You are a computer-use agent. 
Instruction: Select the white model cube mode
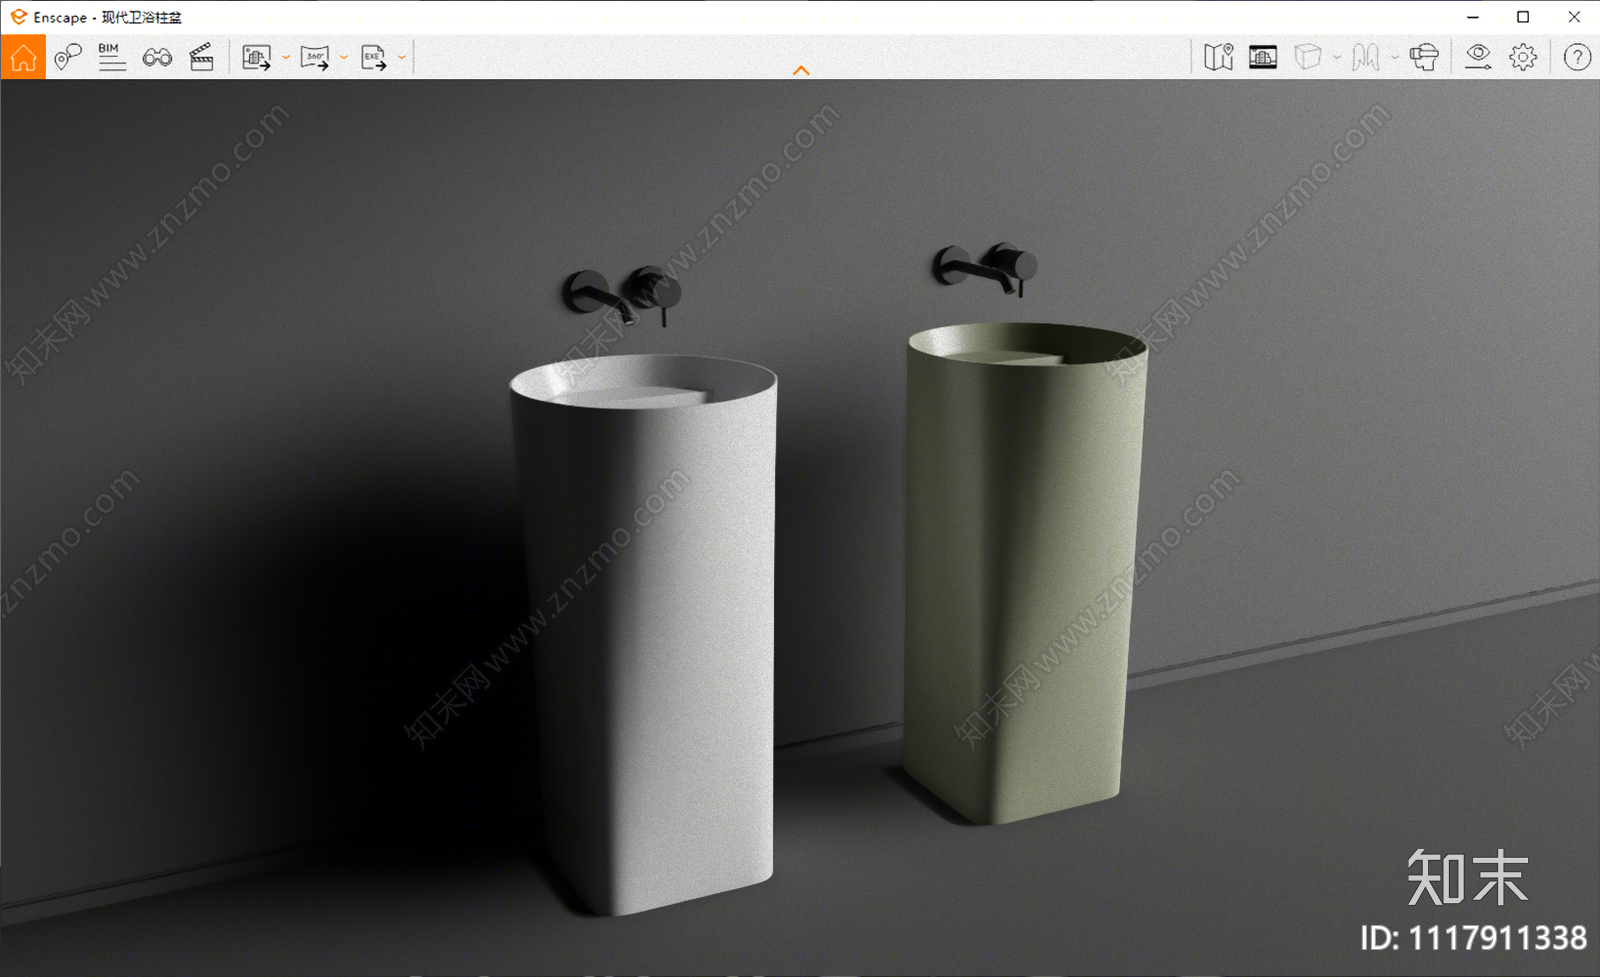pos(1308,57)
